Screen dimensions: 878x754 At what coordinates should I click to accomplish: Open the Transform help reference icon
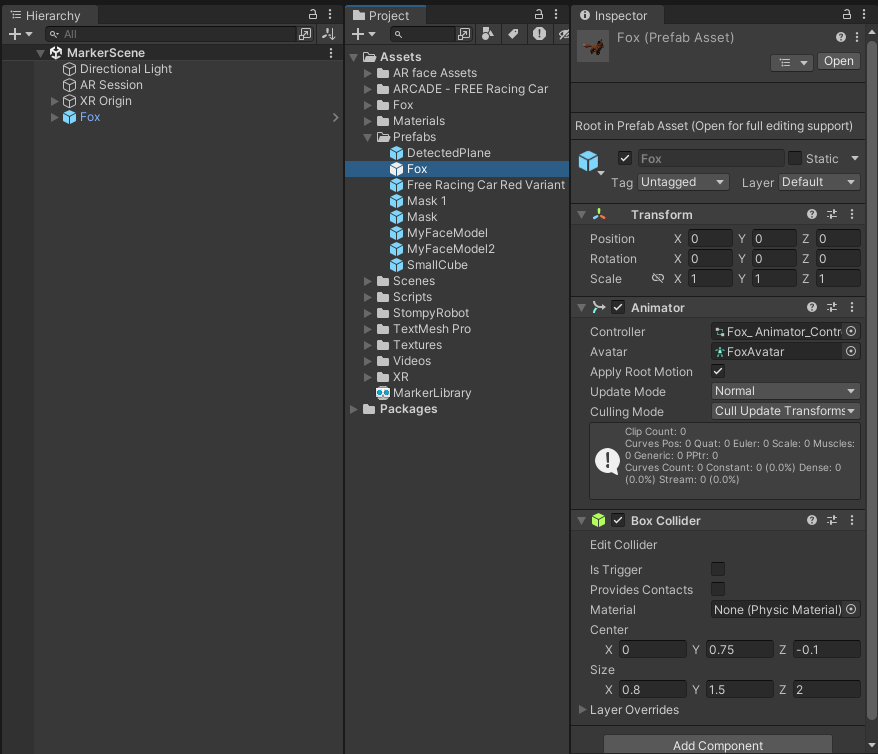point(811,214)
